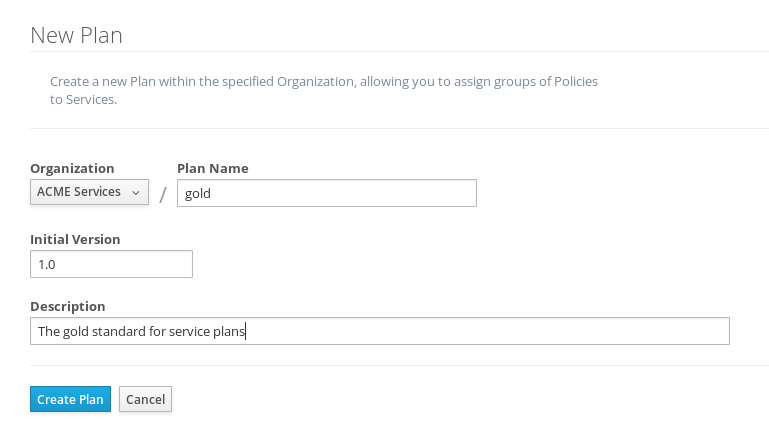769x429 pixels.
Task: Click the 1.0 value in version box
Action: 47,265
